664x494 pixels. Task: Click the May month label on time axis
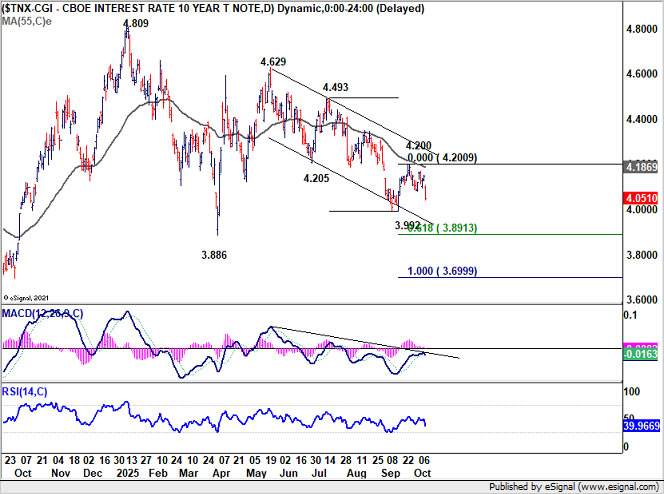pos(256,473)
